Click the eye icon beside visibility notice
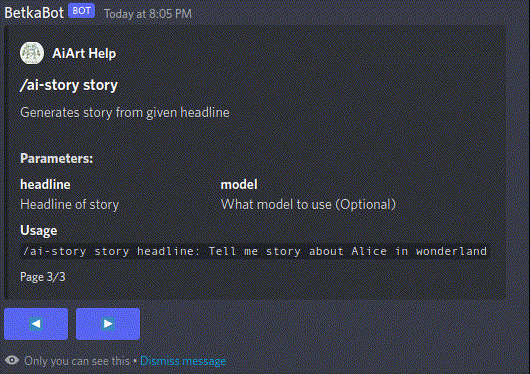The height and width of the screenshot is (374, 530). point(12,360)
